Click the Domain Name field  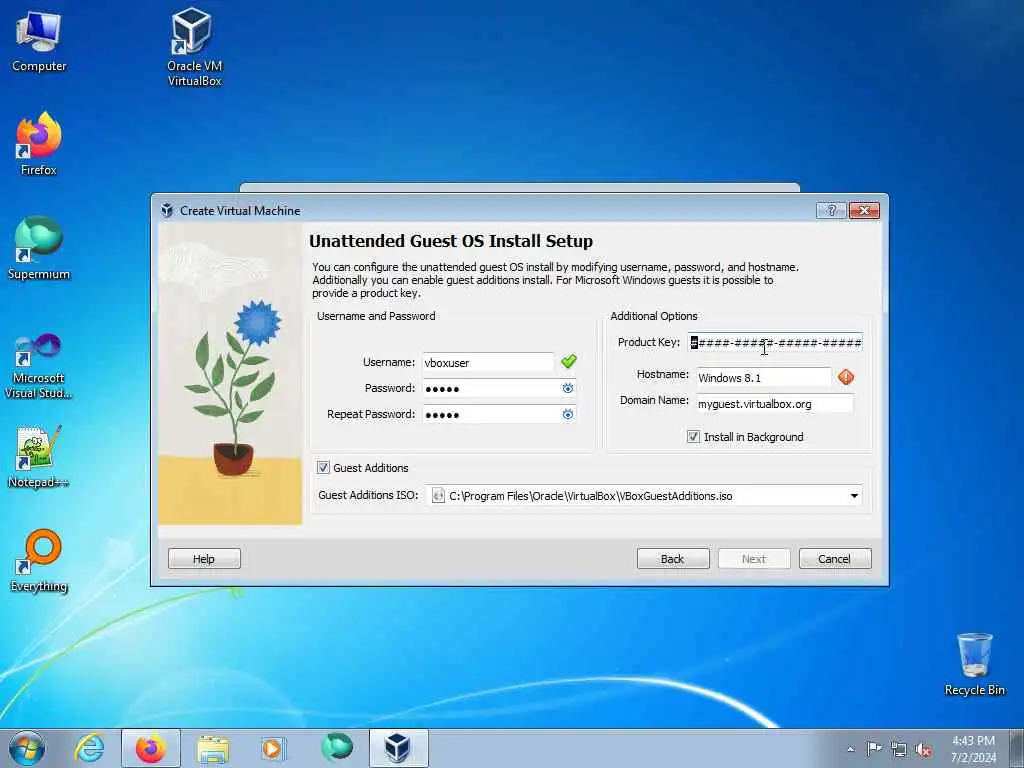tap(775, 404)
